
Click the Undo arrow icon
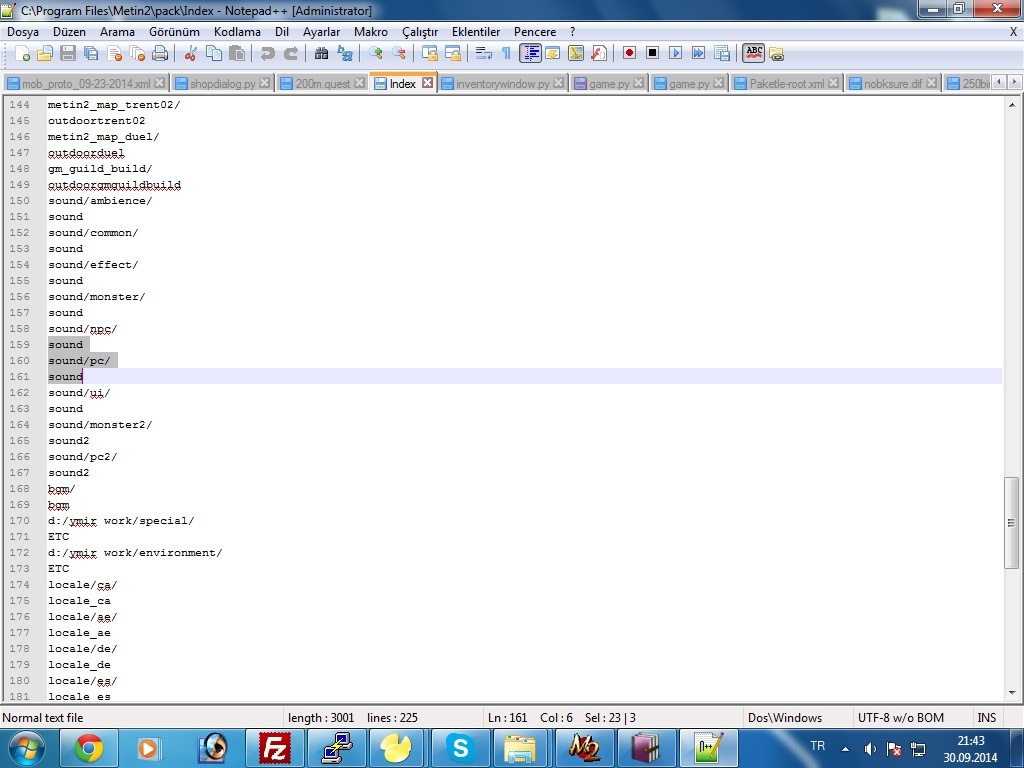(x=267, y=54)
